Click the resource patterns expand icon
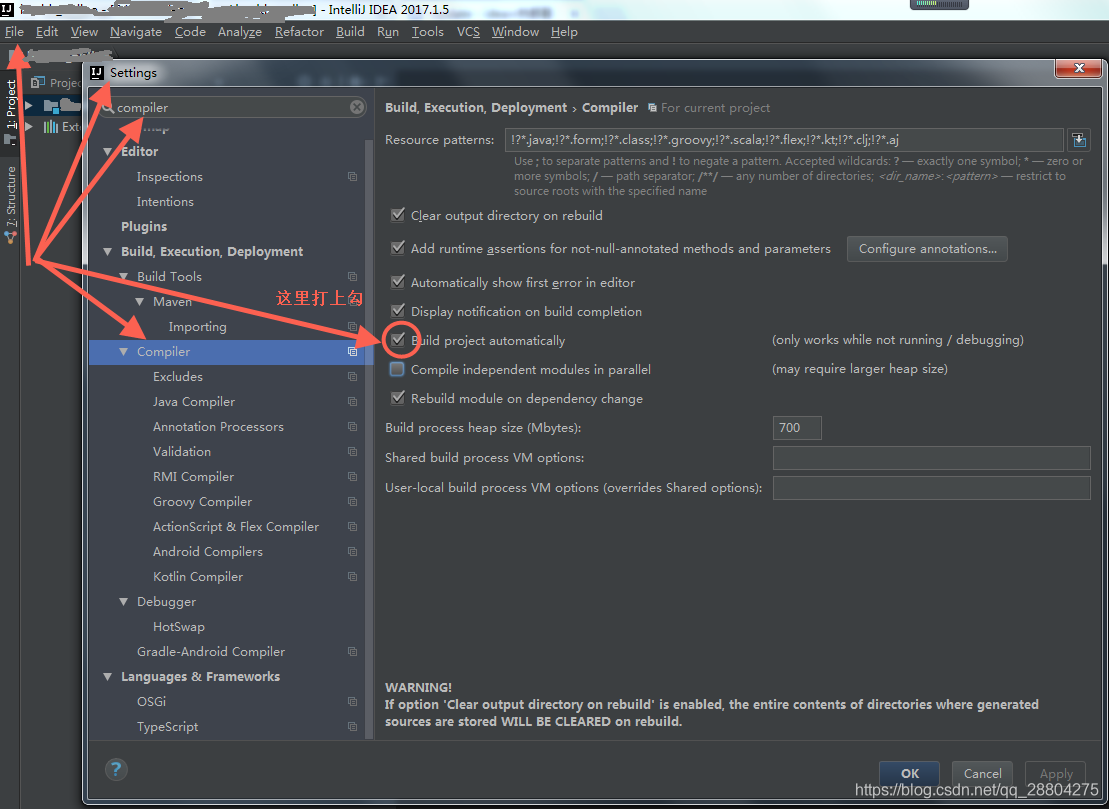This screenshot has height=809, width=1109. [1079, 139]
